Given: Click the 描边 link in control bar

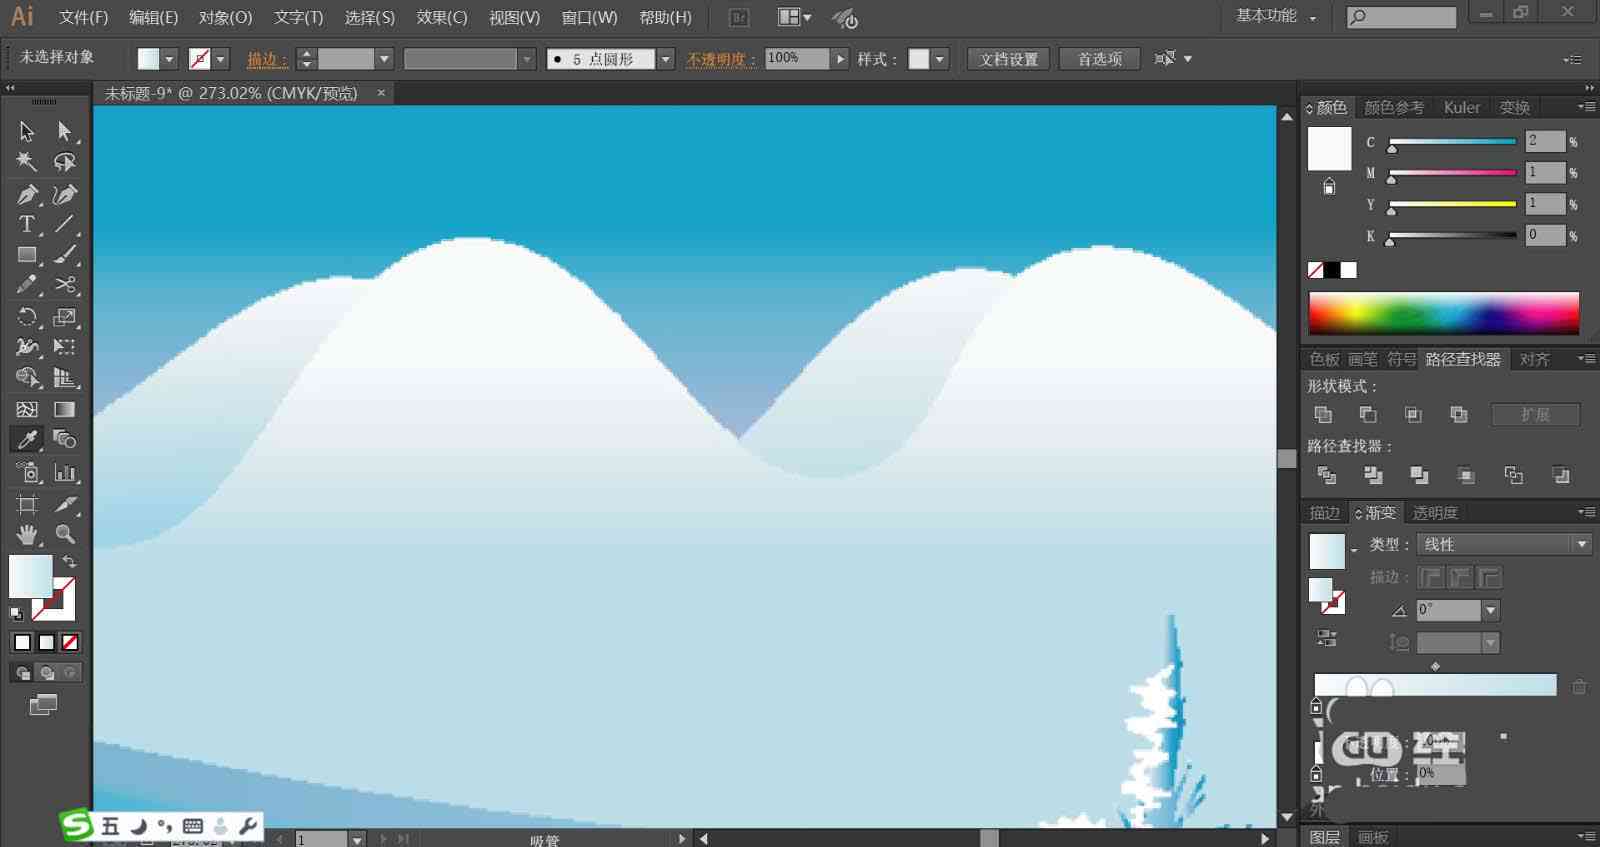Looking at the screenshot, I should [x=267, y=59].
